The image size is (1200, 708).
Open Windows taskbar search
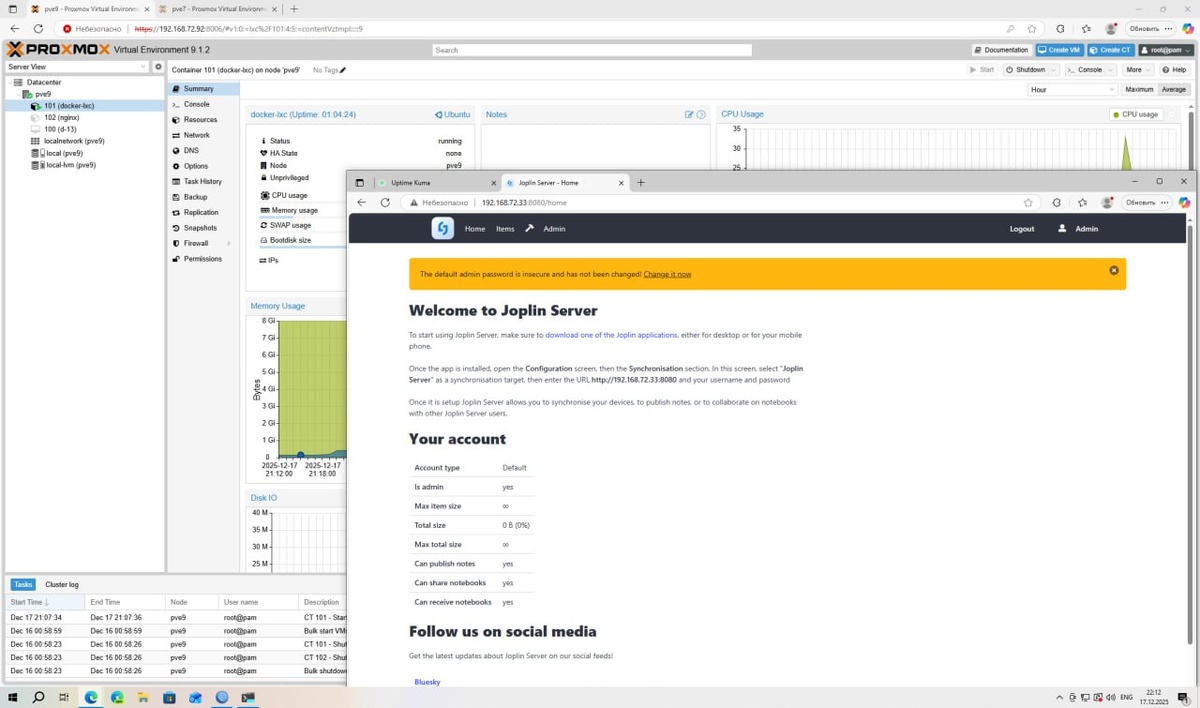click(x=39, y=697)
